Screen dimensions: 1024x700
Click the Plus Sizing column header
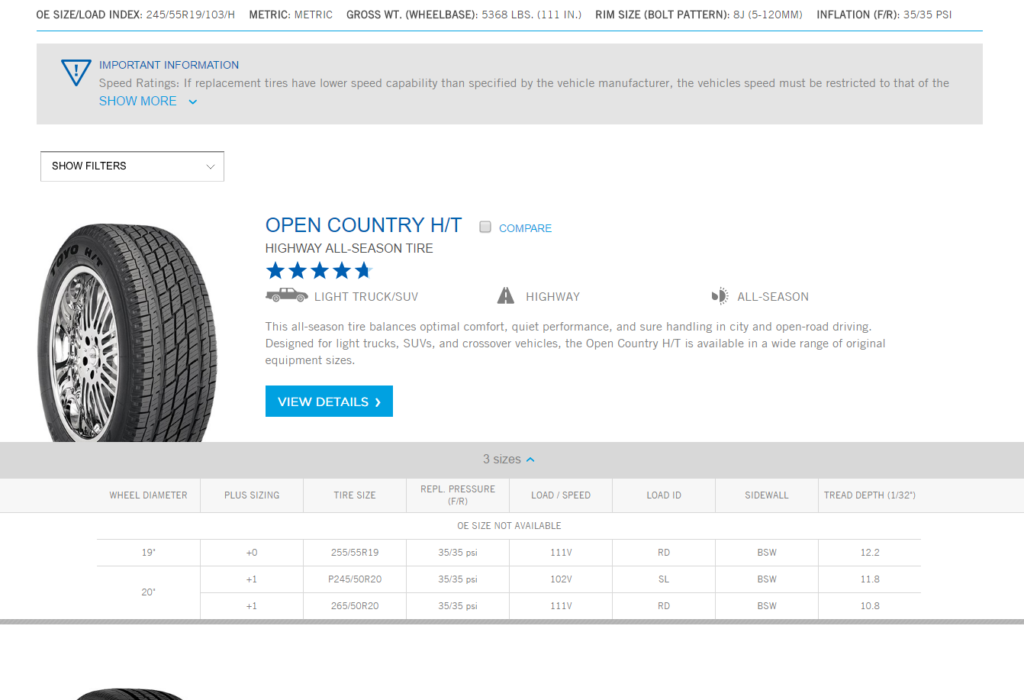point(251,495)
